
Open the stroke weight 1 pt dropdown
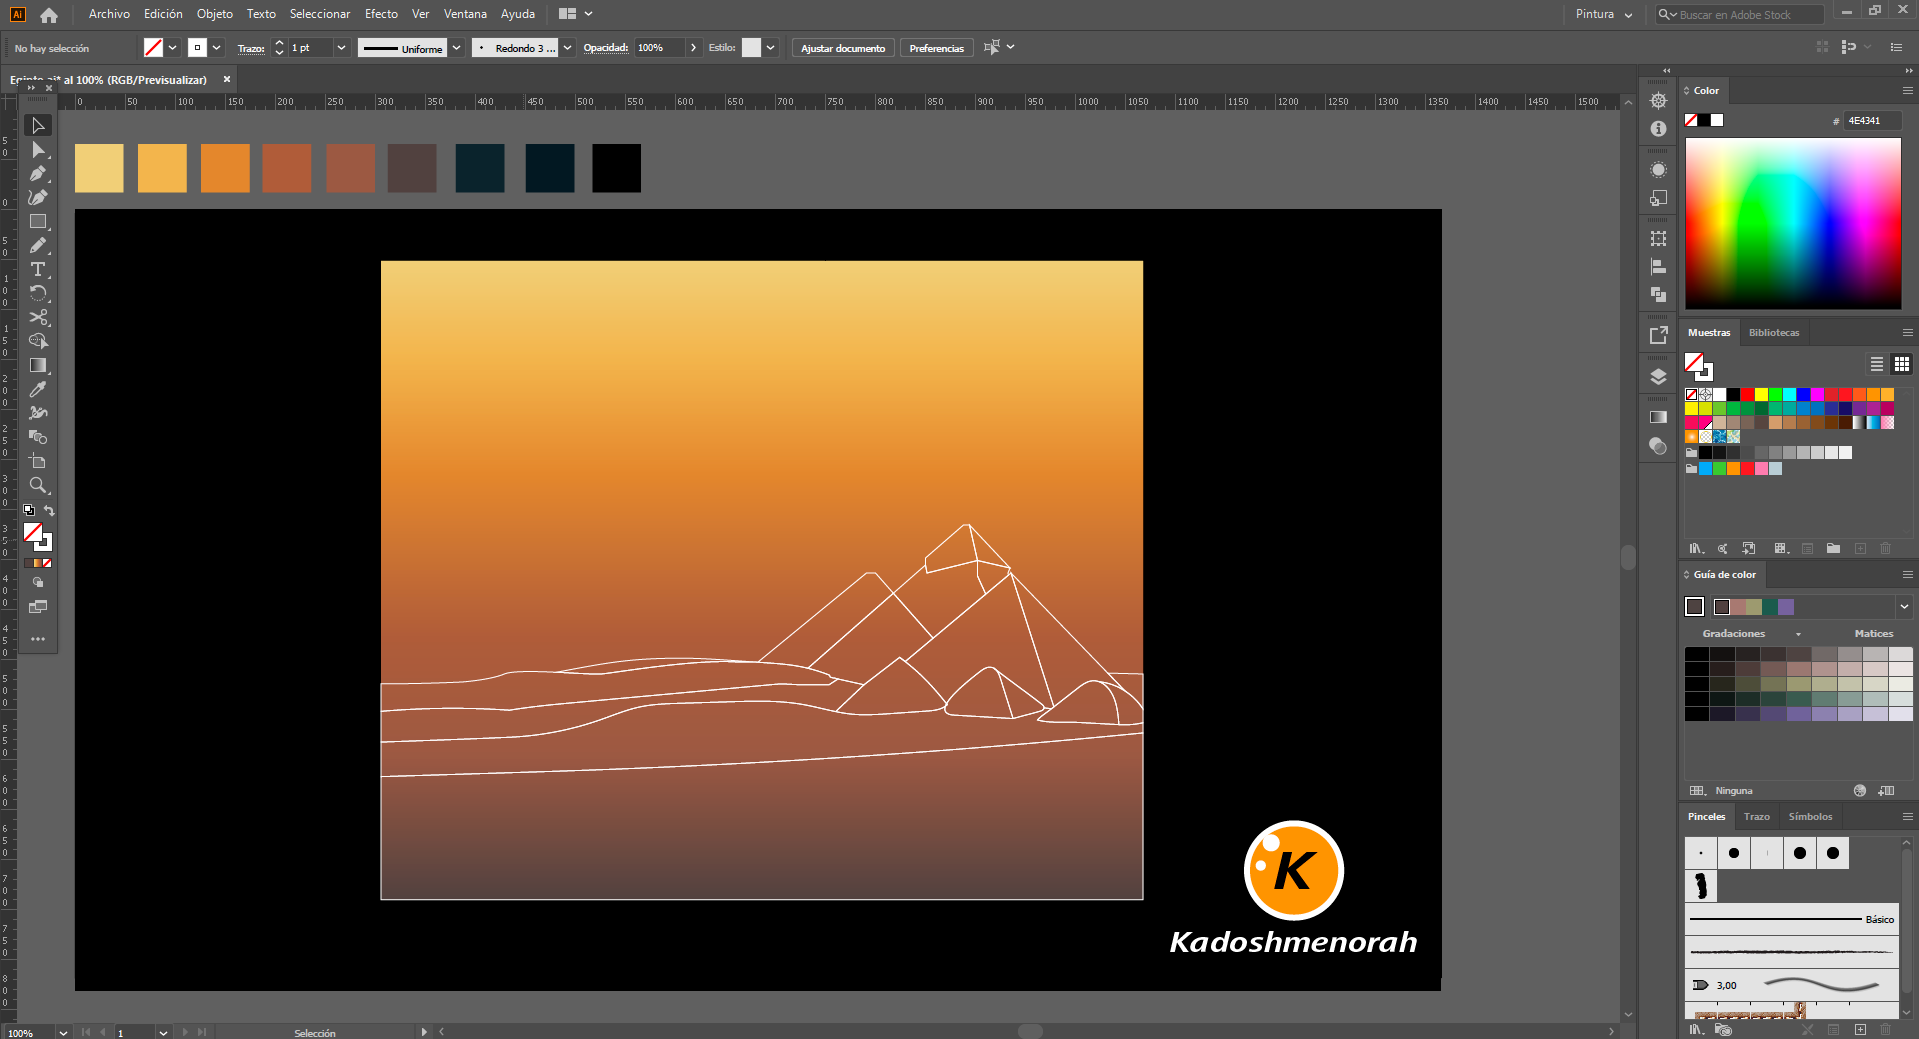pyautogui.click(x=341, y=48)
